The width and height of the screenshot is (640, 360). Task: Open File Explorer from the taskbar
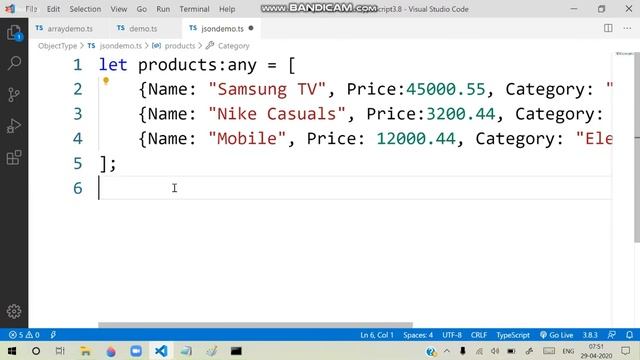tap(85, 351)
